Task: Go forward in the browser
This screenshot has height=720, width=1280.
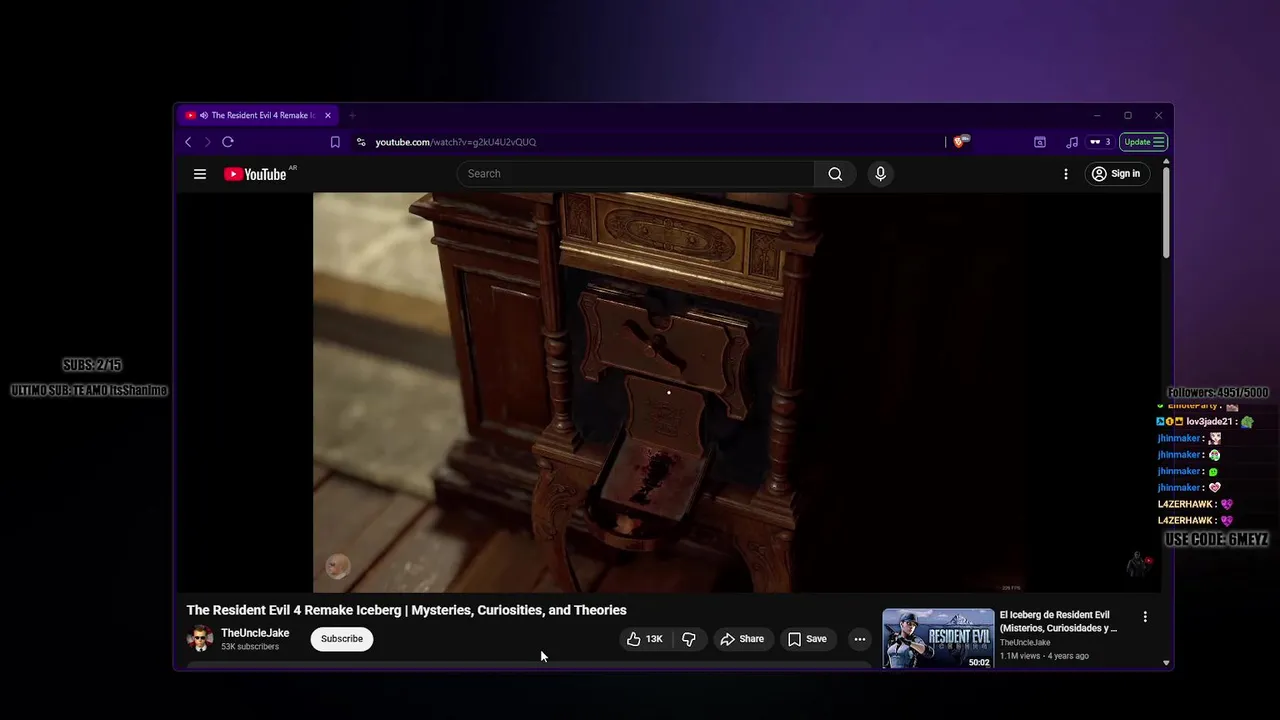Action: pos(208,142)
